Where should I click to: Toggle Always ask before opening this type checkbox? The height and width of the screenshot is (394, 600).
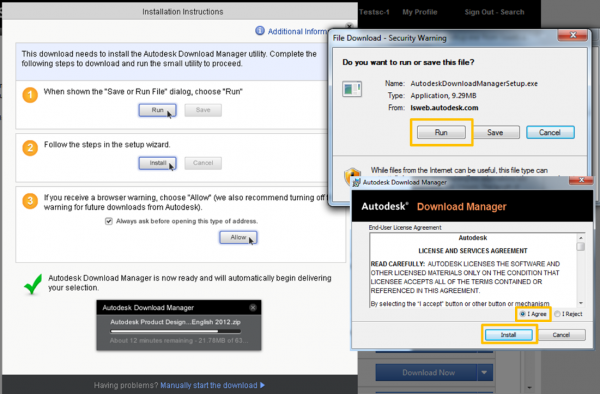[x=109, y=221]
